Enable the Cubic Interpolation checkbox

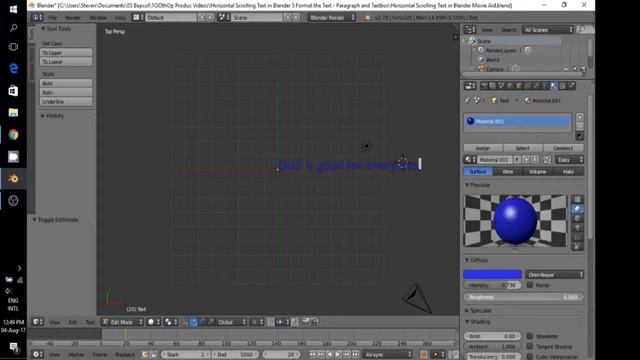click(530, 356)
